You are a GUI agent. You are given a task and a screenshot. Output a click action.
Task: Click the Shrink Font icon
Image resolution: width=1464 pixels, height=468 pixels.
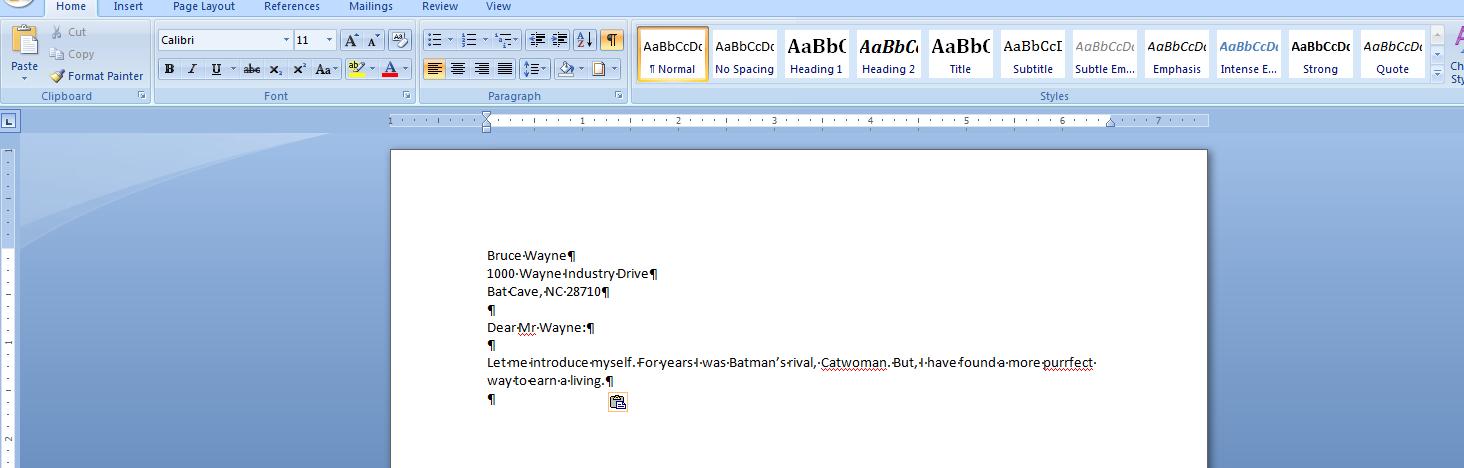pyautogui.click(x=373, y=40)
